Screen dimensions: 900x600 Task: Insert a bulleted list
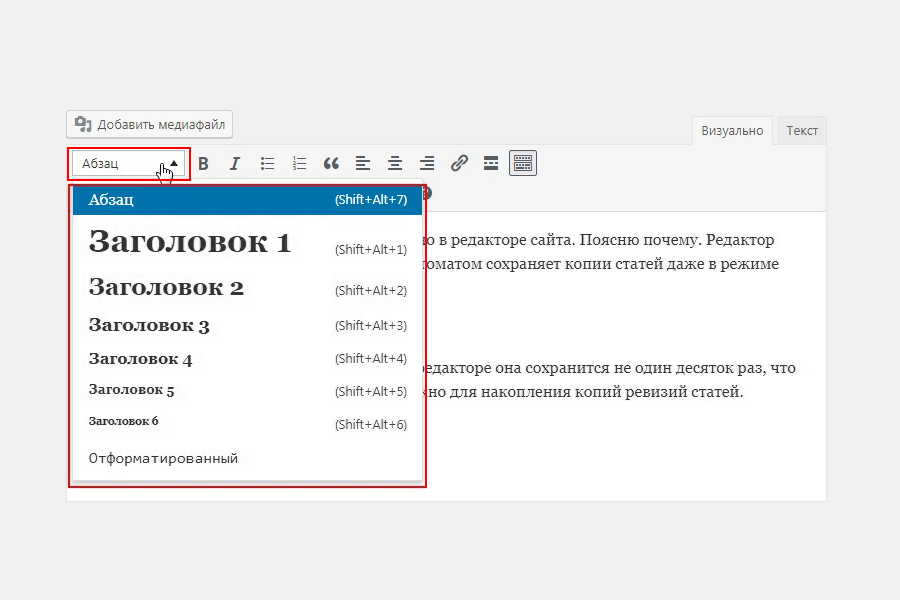point(267,163)
